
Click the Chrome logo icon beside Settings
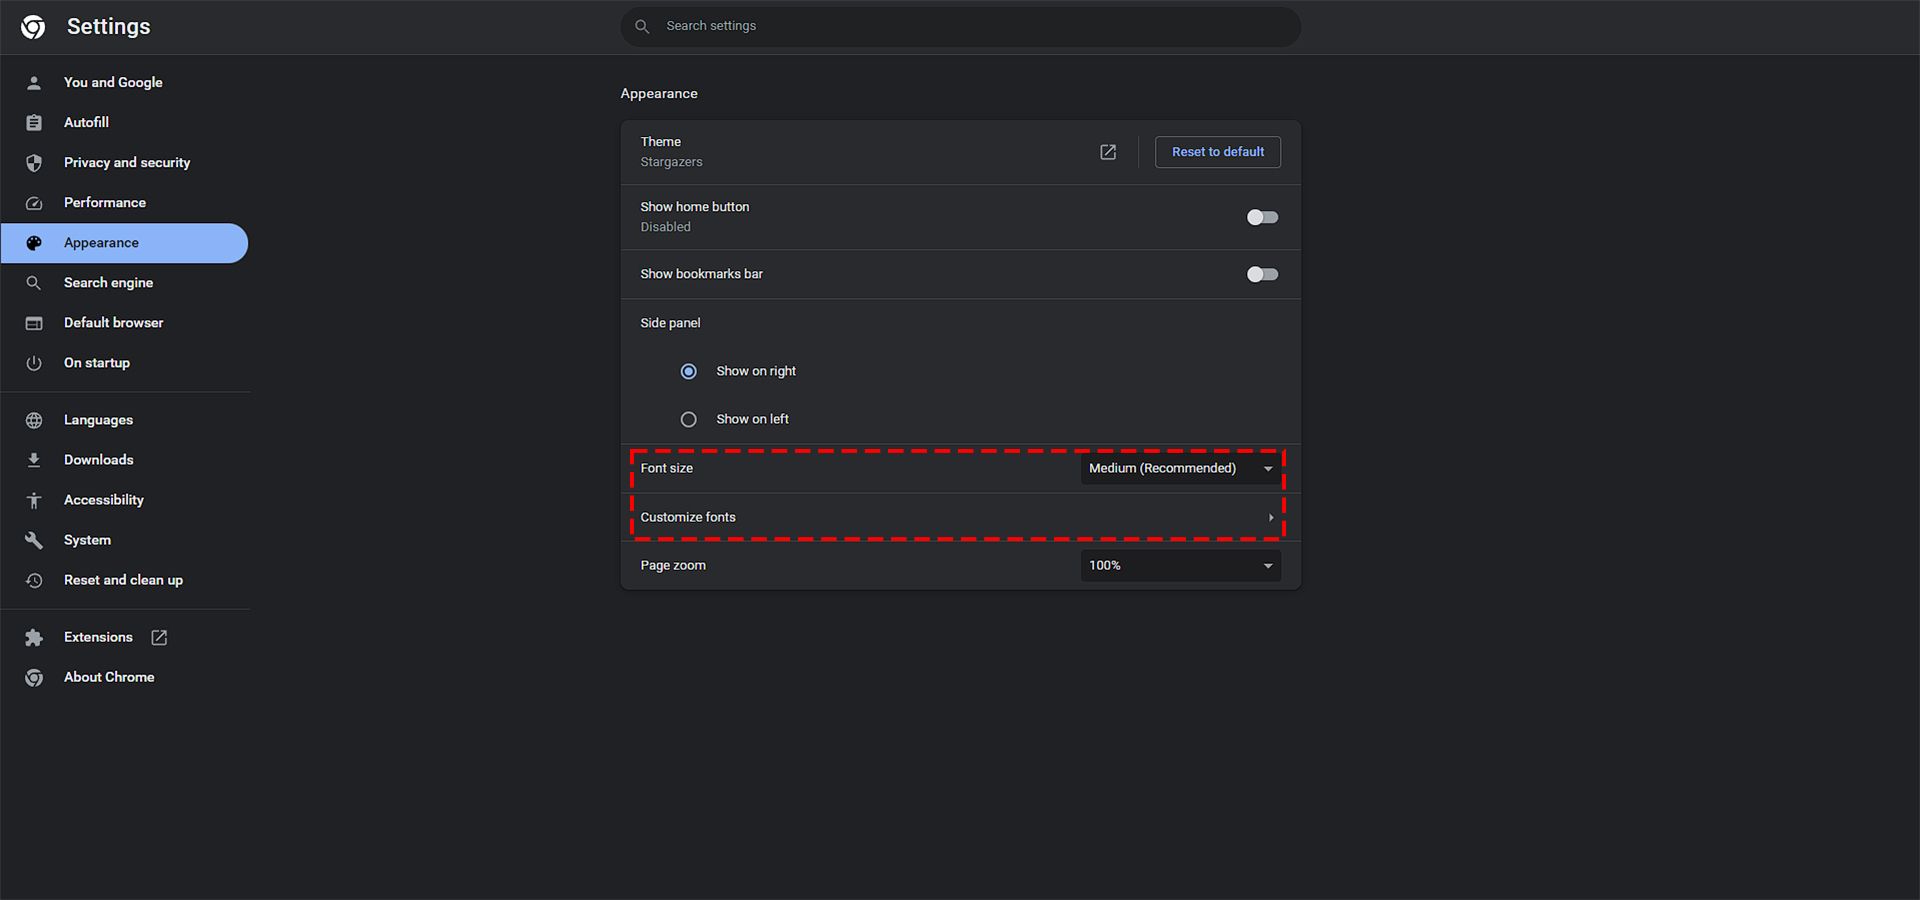point(33,27)
